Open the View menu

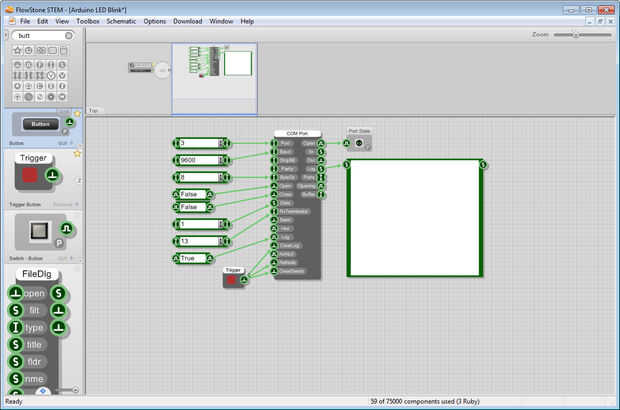point(62,21)
